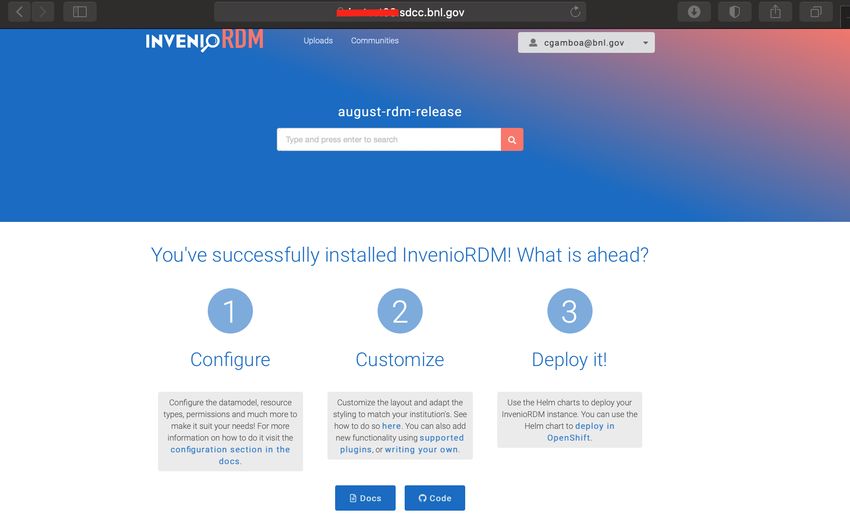Click the orange search magnifier button

pyautogui.click(x=512, y=139)
